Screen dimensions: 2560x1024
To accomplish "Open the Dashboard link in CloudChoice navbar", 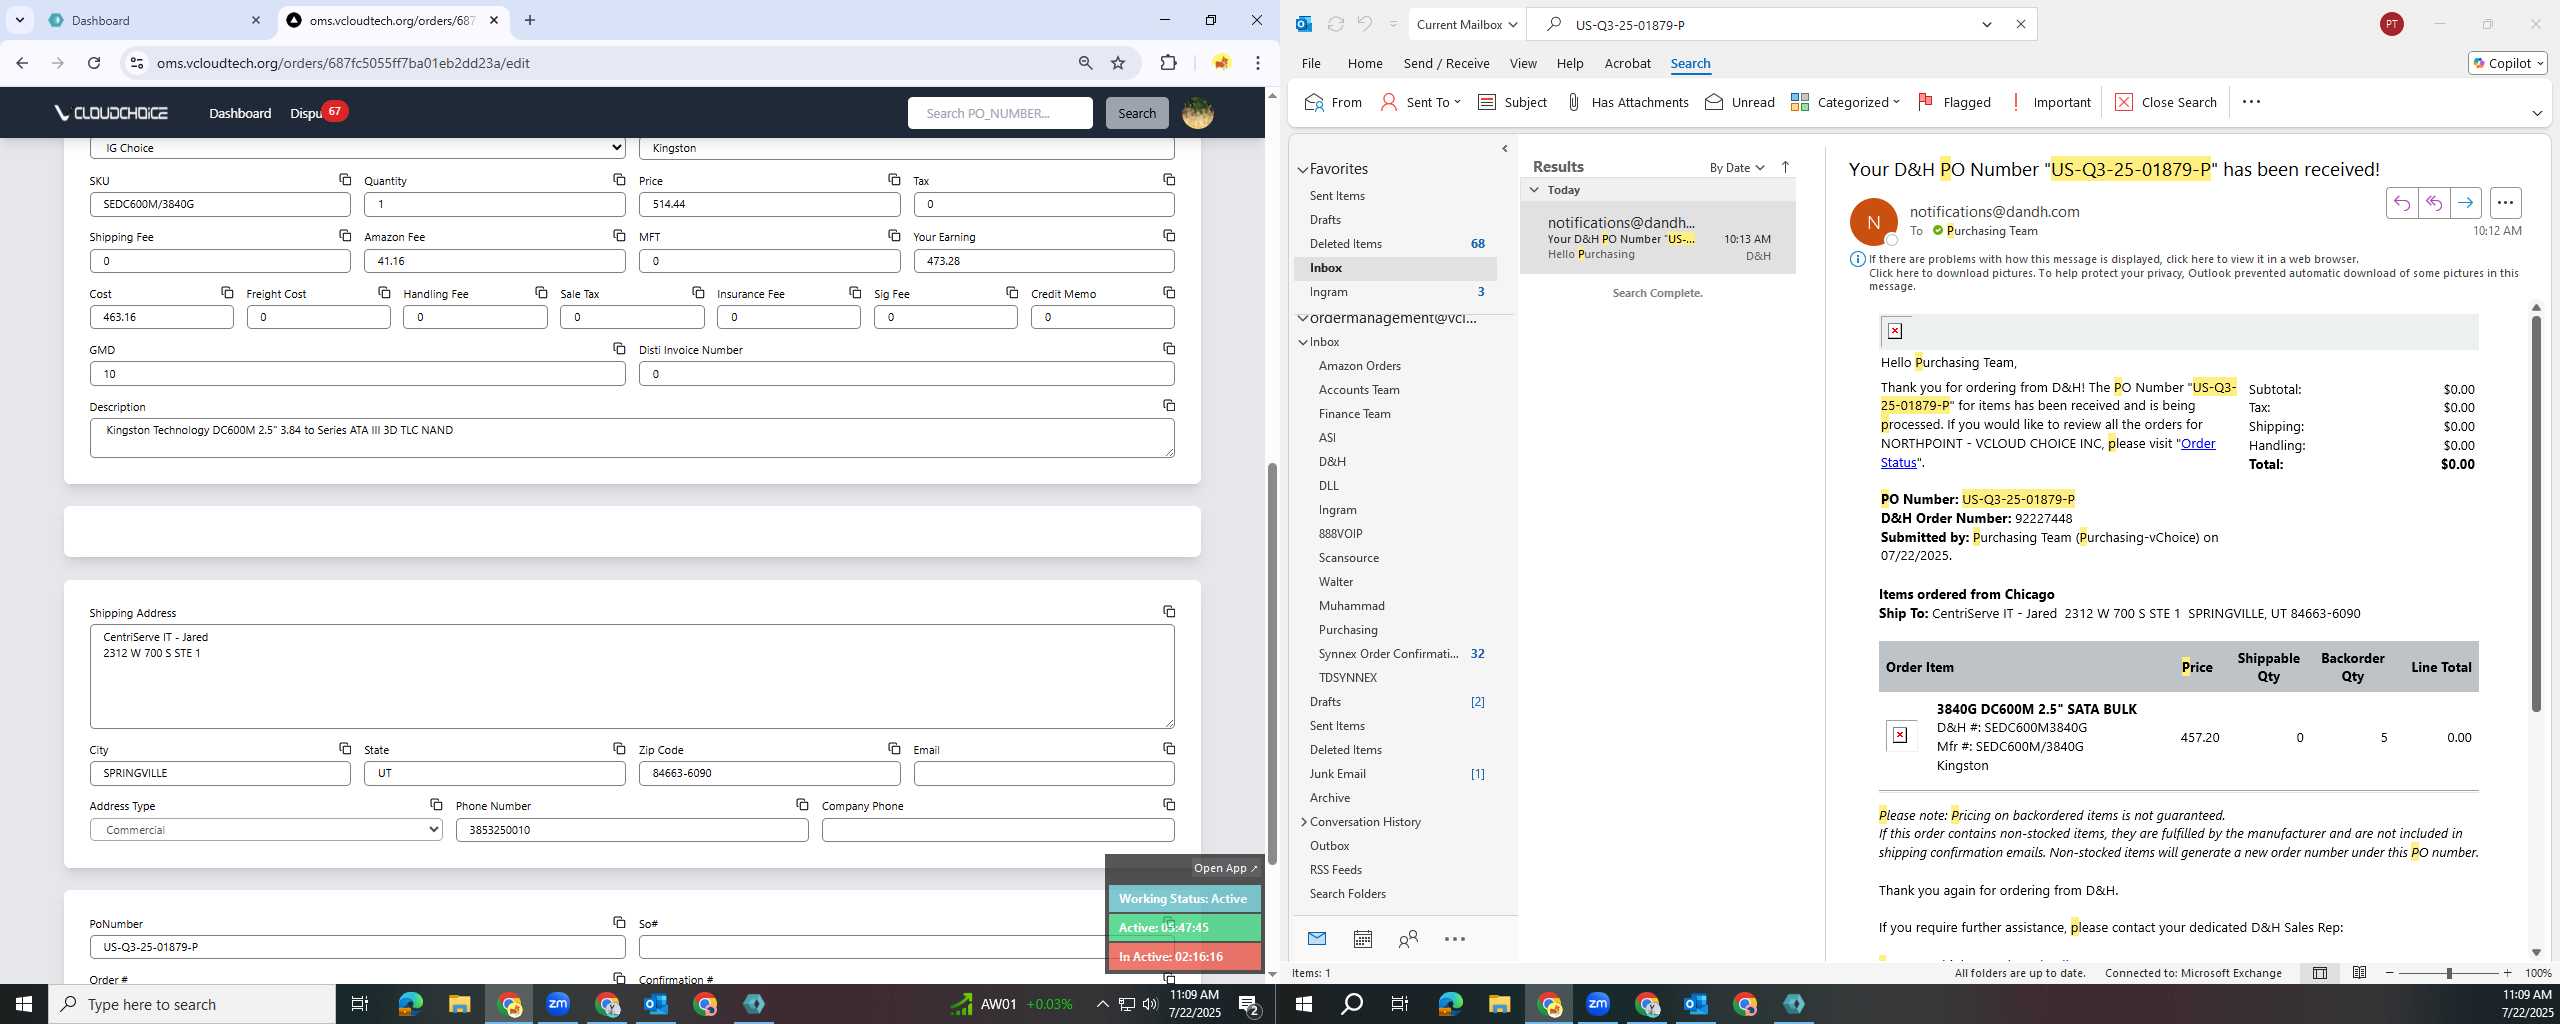I will tap(240, 113).
